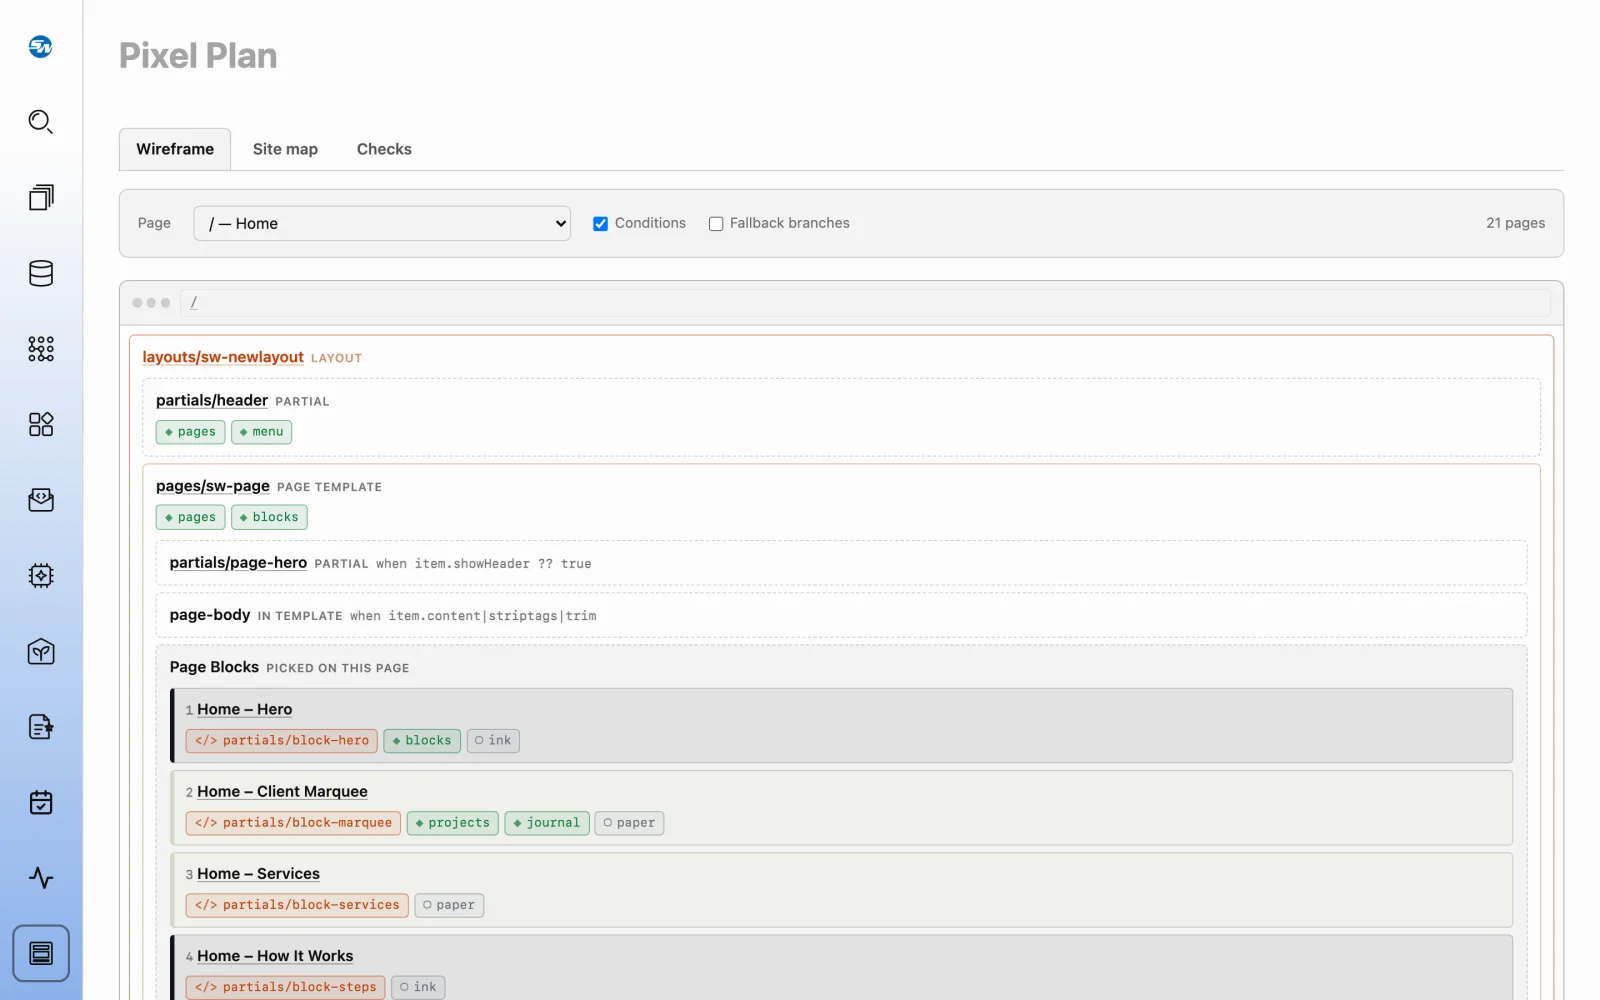Viewport: 1600px width, 1000px height.
Task: Open the document star icon in sidebar
Action: coord(41,727)
